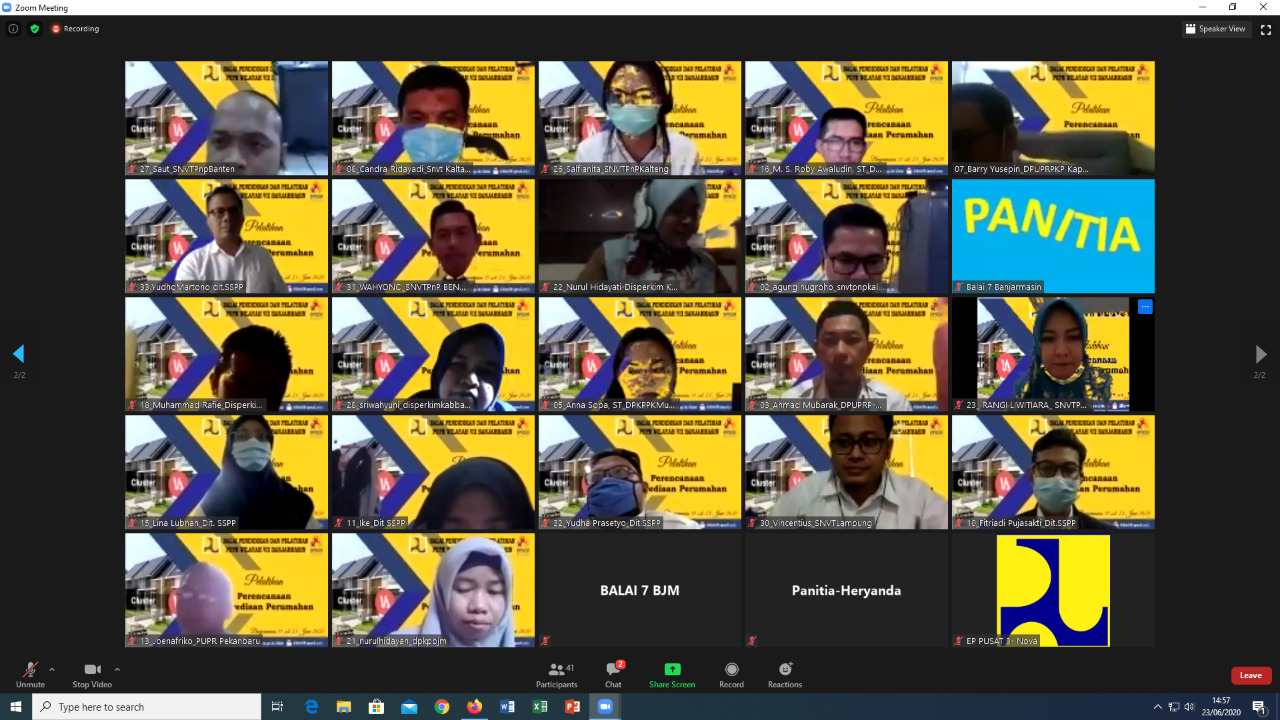This screenshot has height=720, width=1280.
Task: Unmute the microphone in Zoom toolbar
Action: pos(30,673)
